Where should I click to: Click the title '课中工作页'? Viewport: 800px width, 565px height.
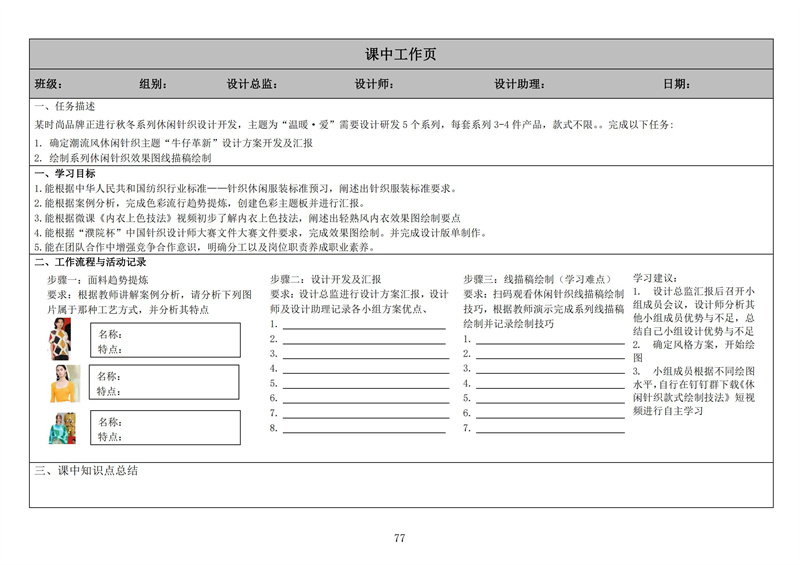point(401,54)
